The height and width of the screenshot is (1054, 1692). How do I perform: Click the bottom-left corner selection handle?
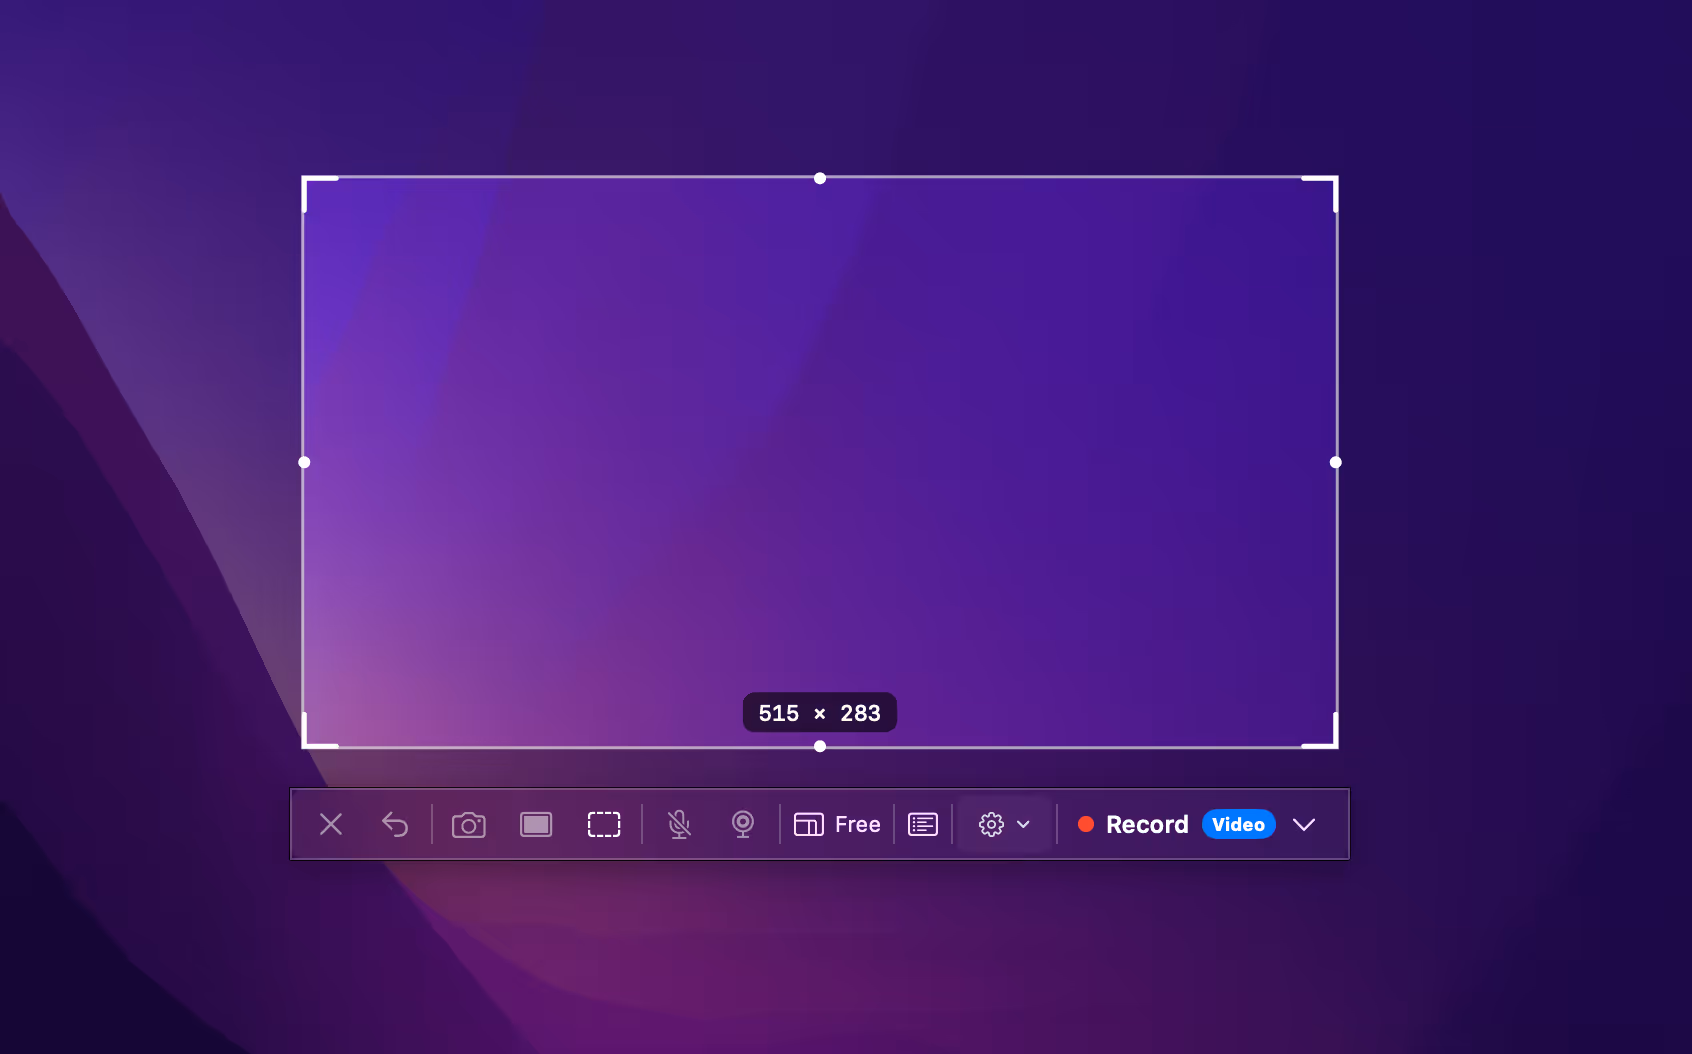click(x=308, y=742)
